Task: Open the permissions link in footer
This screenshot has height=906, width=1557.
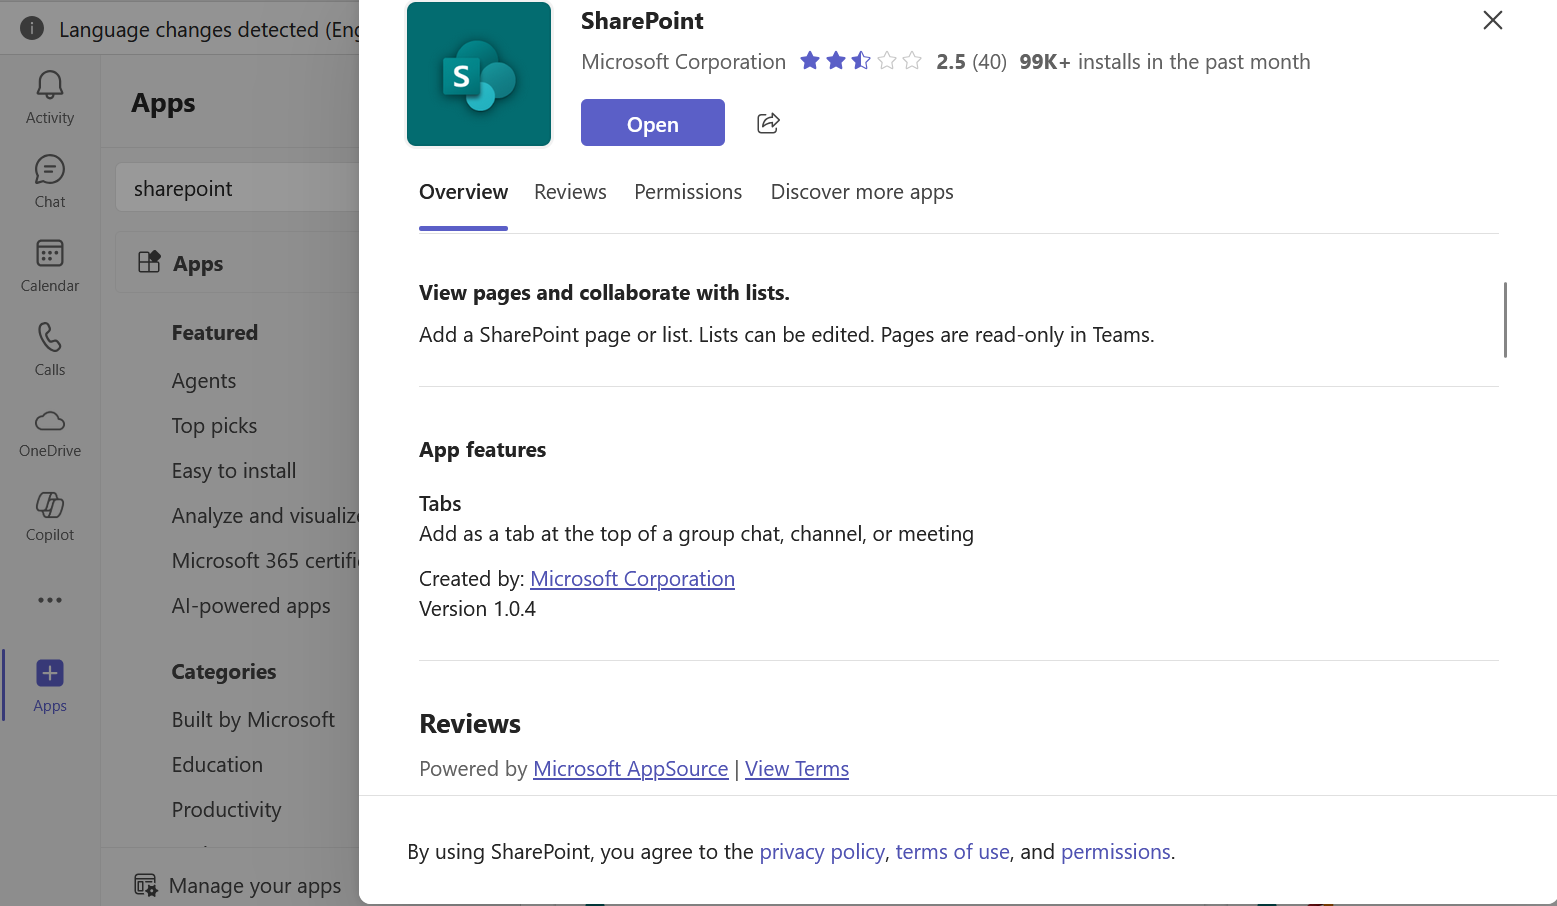Action: coord(1115,852)
